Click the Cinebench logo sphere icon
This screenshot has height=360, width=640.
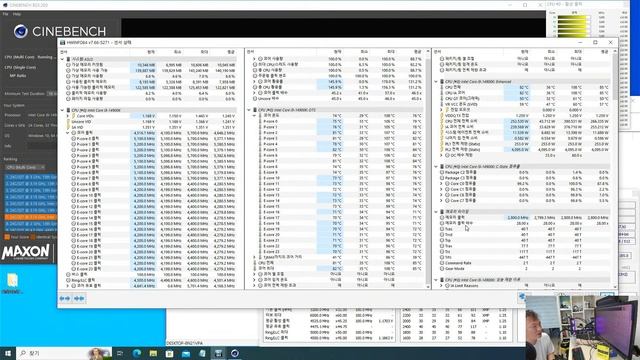[20, 31]
